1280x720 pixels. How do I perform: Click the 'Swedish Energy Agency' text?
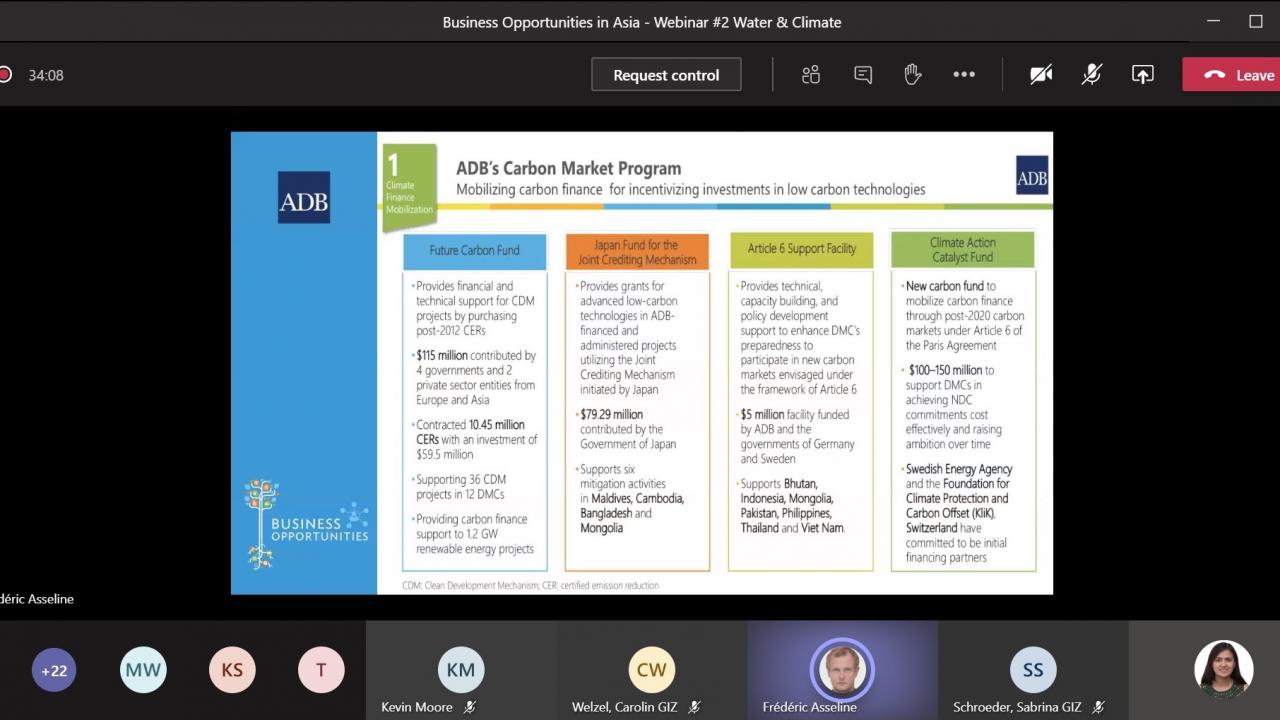(x=959, y=469)
